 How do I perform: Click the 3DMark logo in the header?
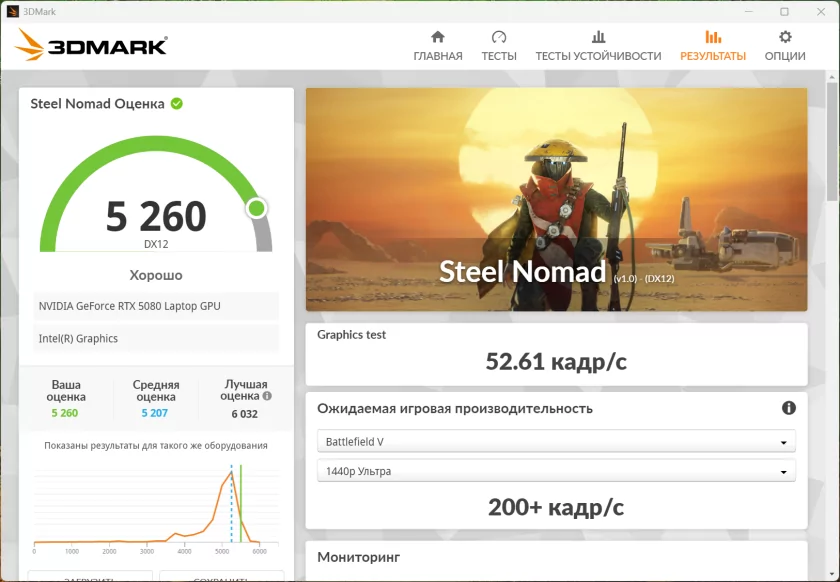[92, 45]
